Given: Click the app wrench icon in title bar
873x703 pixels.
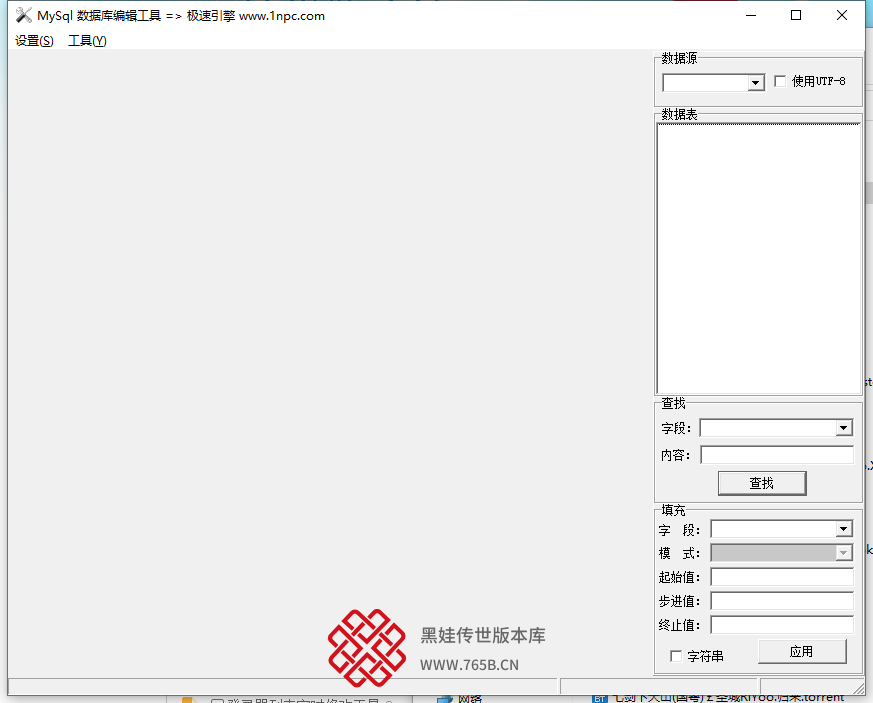Looking at the screenshot, I should click(x=23, y=16).
